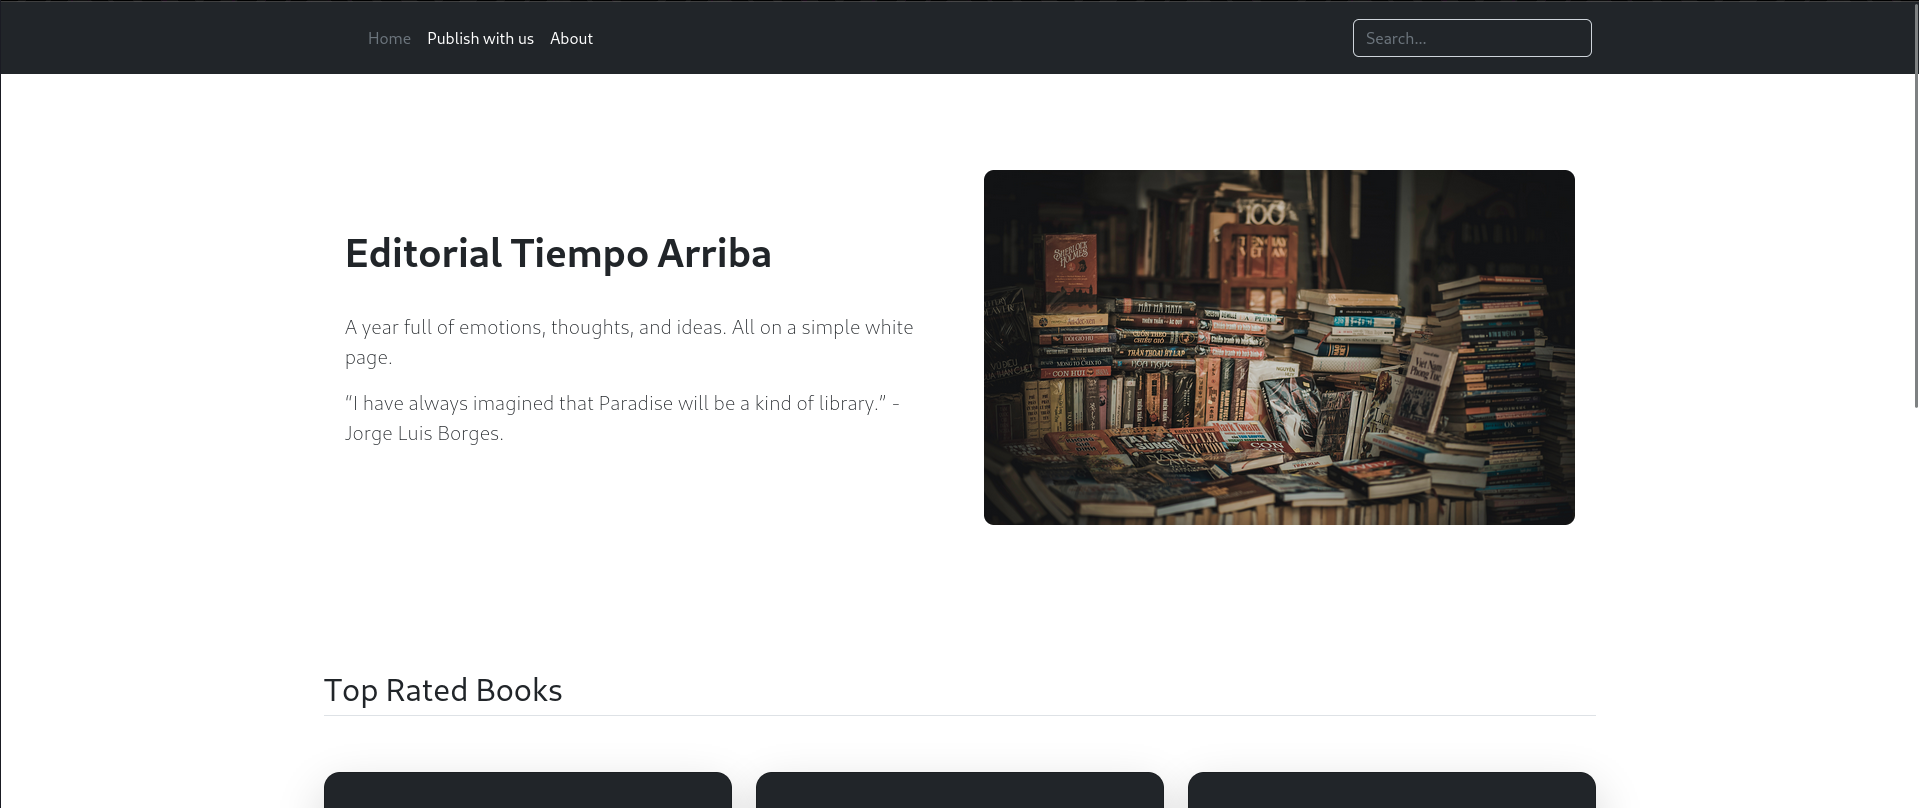The width and height of the screenshot is (1919, 808).
Task: Go to the About page
Action: point(571,38)
